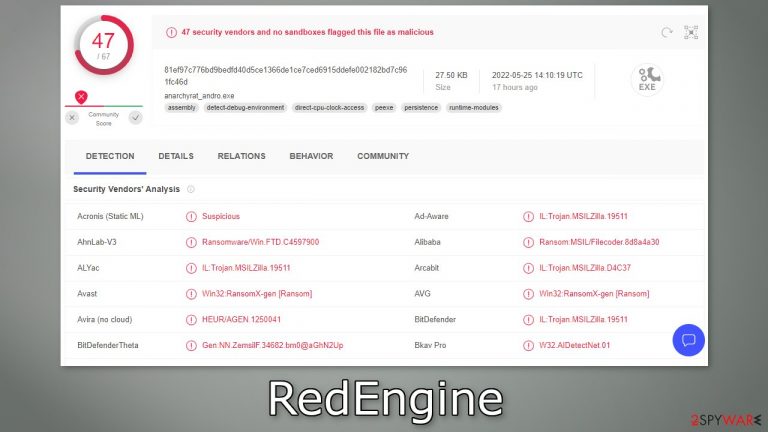The width and height of the screenshot is (768, 432).
Task: Click warning icon for BitDefender detection
Action: [528, 319]
